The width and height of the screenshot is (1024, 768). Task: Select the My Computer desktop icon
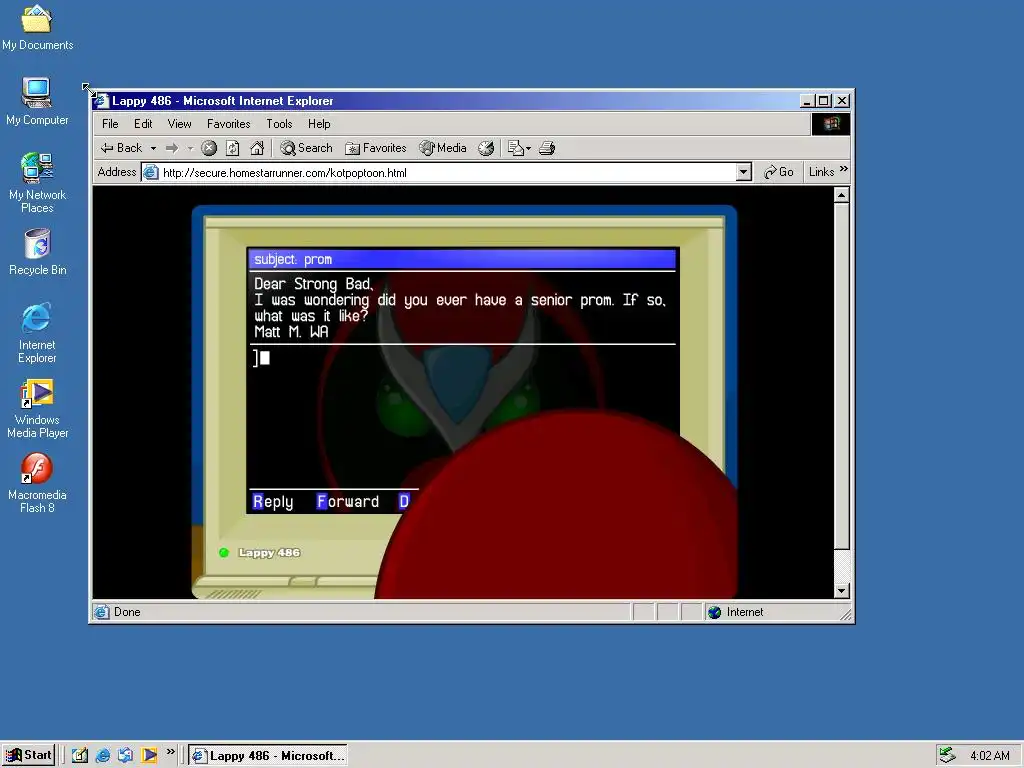[37, 101]
